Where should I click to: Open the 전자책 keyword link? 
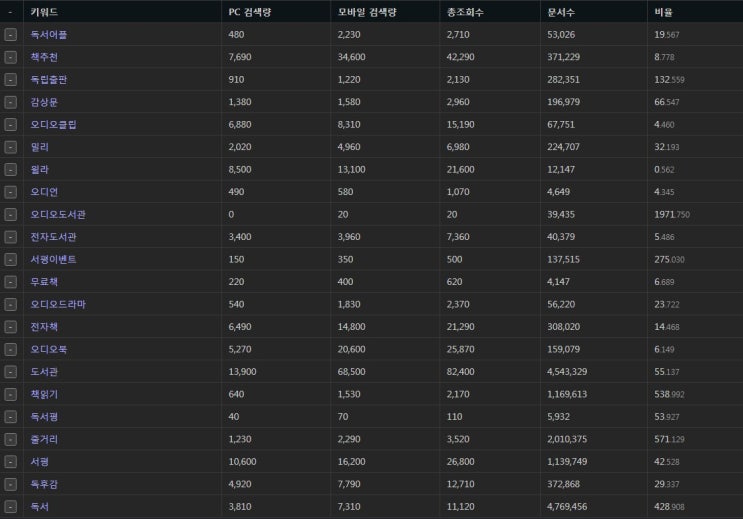click(x=44, y=327)
